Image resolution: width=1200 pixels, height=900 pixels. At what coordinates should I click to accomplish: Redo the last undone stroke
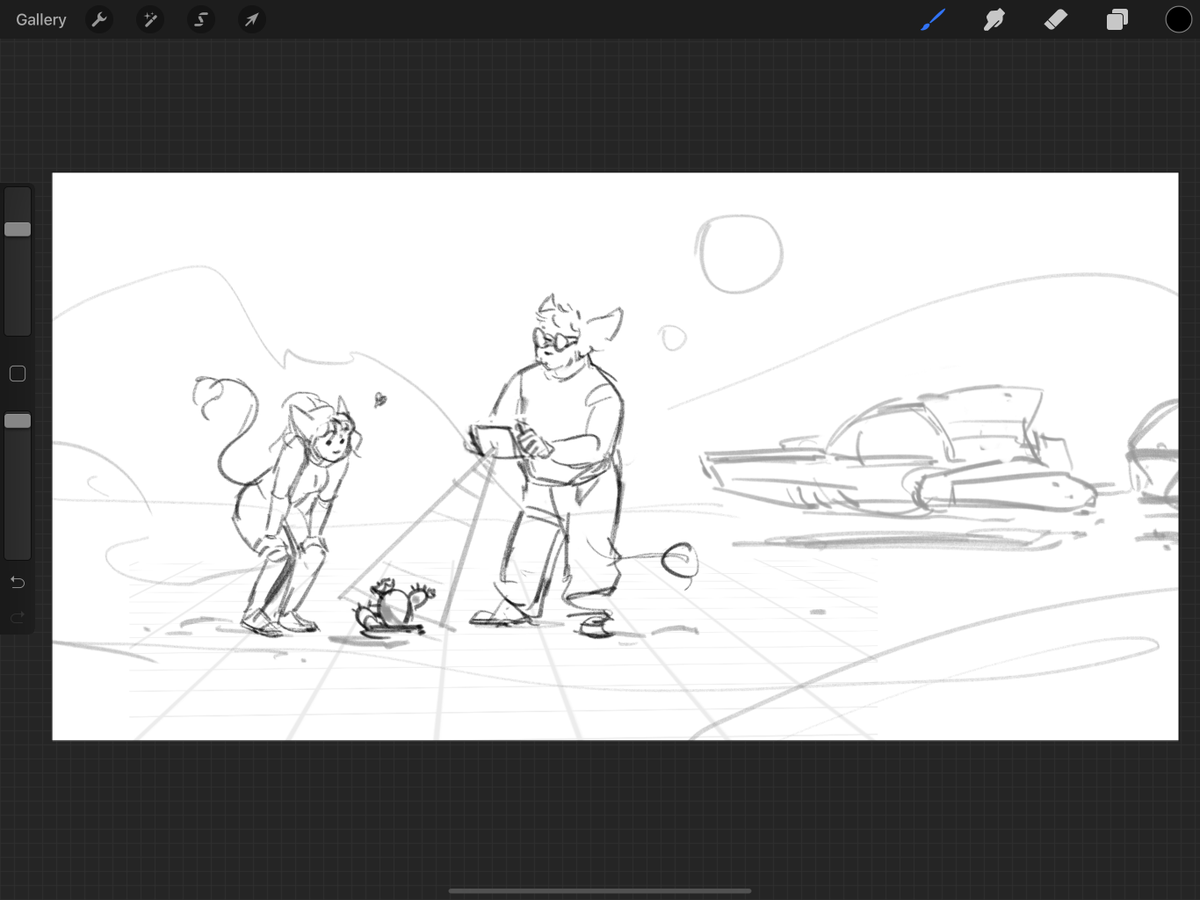pos(17,617)
